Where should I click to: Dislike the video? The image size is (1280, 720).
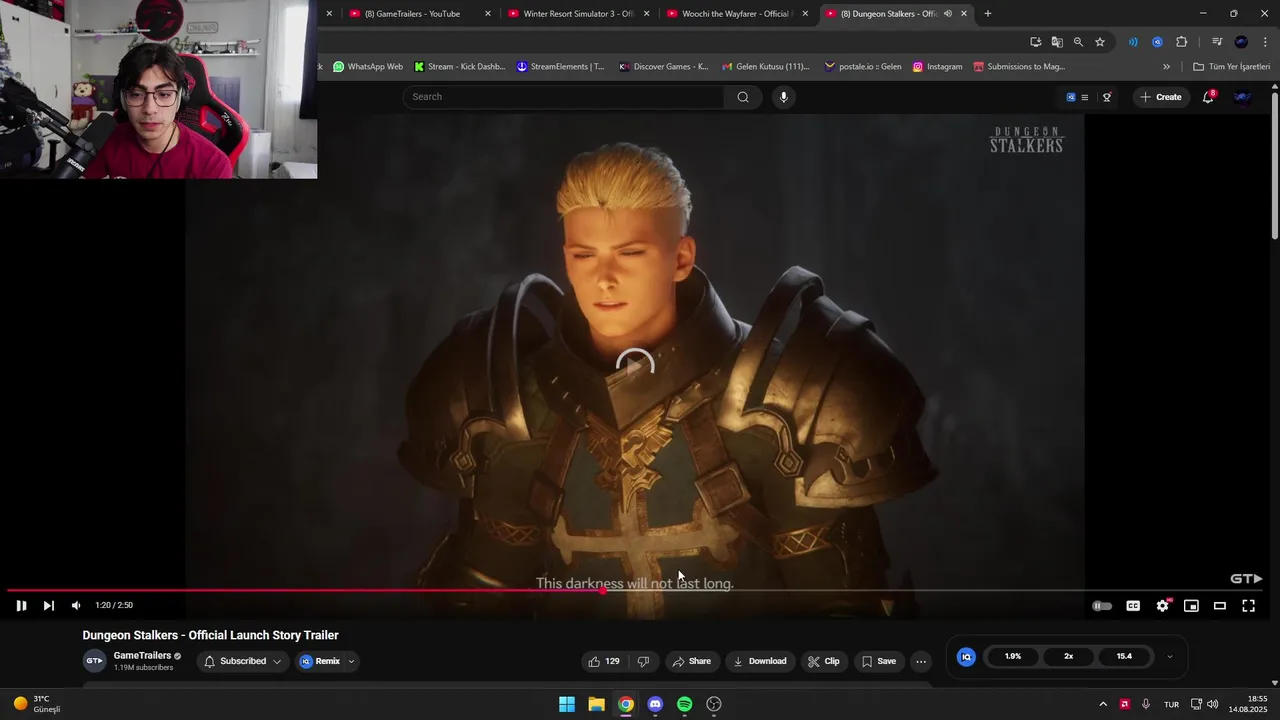click(x=644, y=661)
